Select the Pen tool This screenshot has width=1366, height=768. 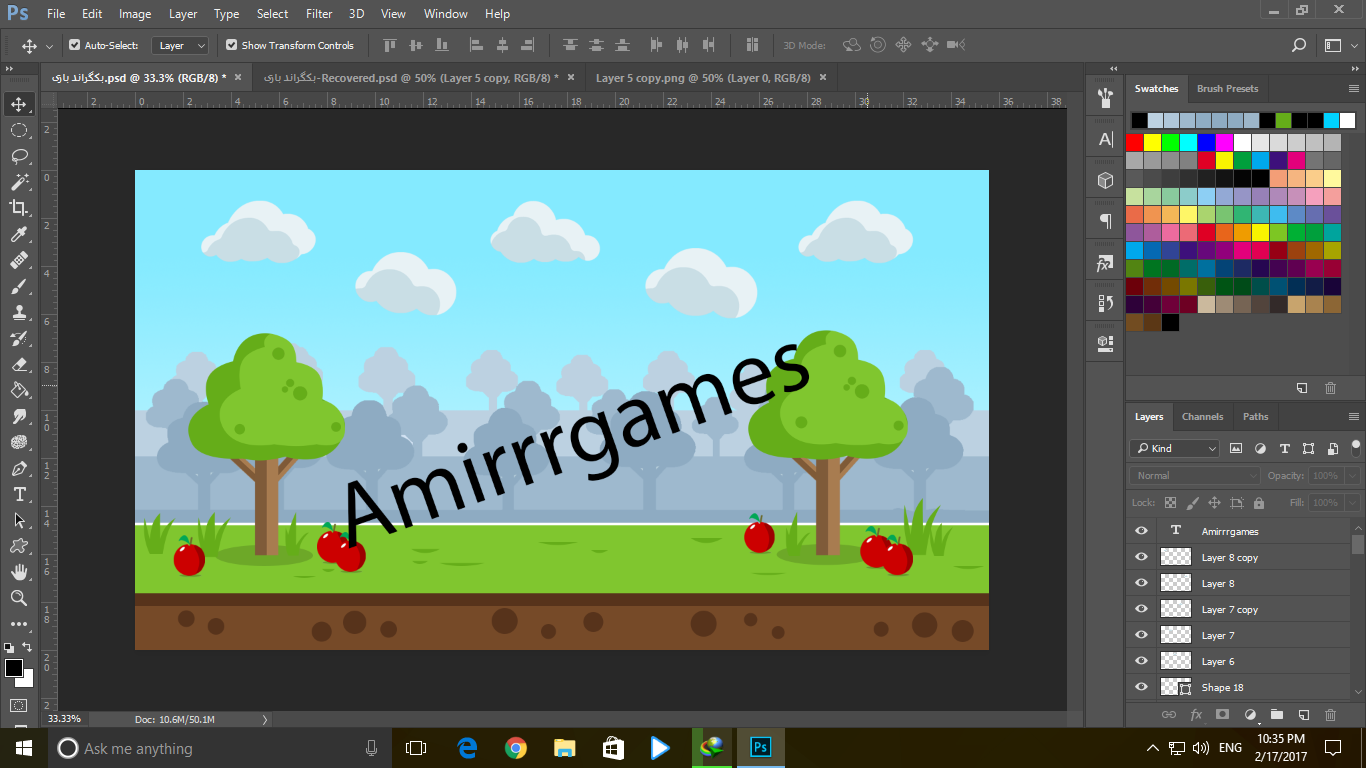[19, 468]
